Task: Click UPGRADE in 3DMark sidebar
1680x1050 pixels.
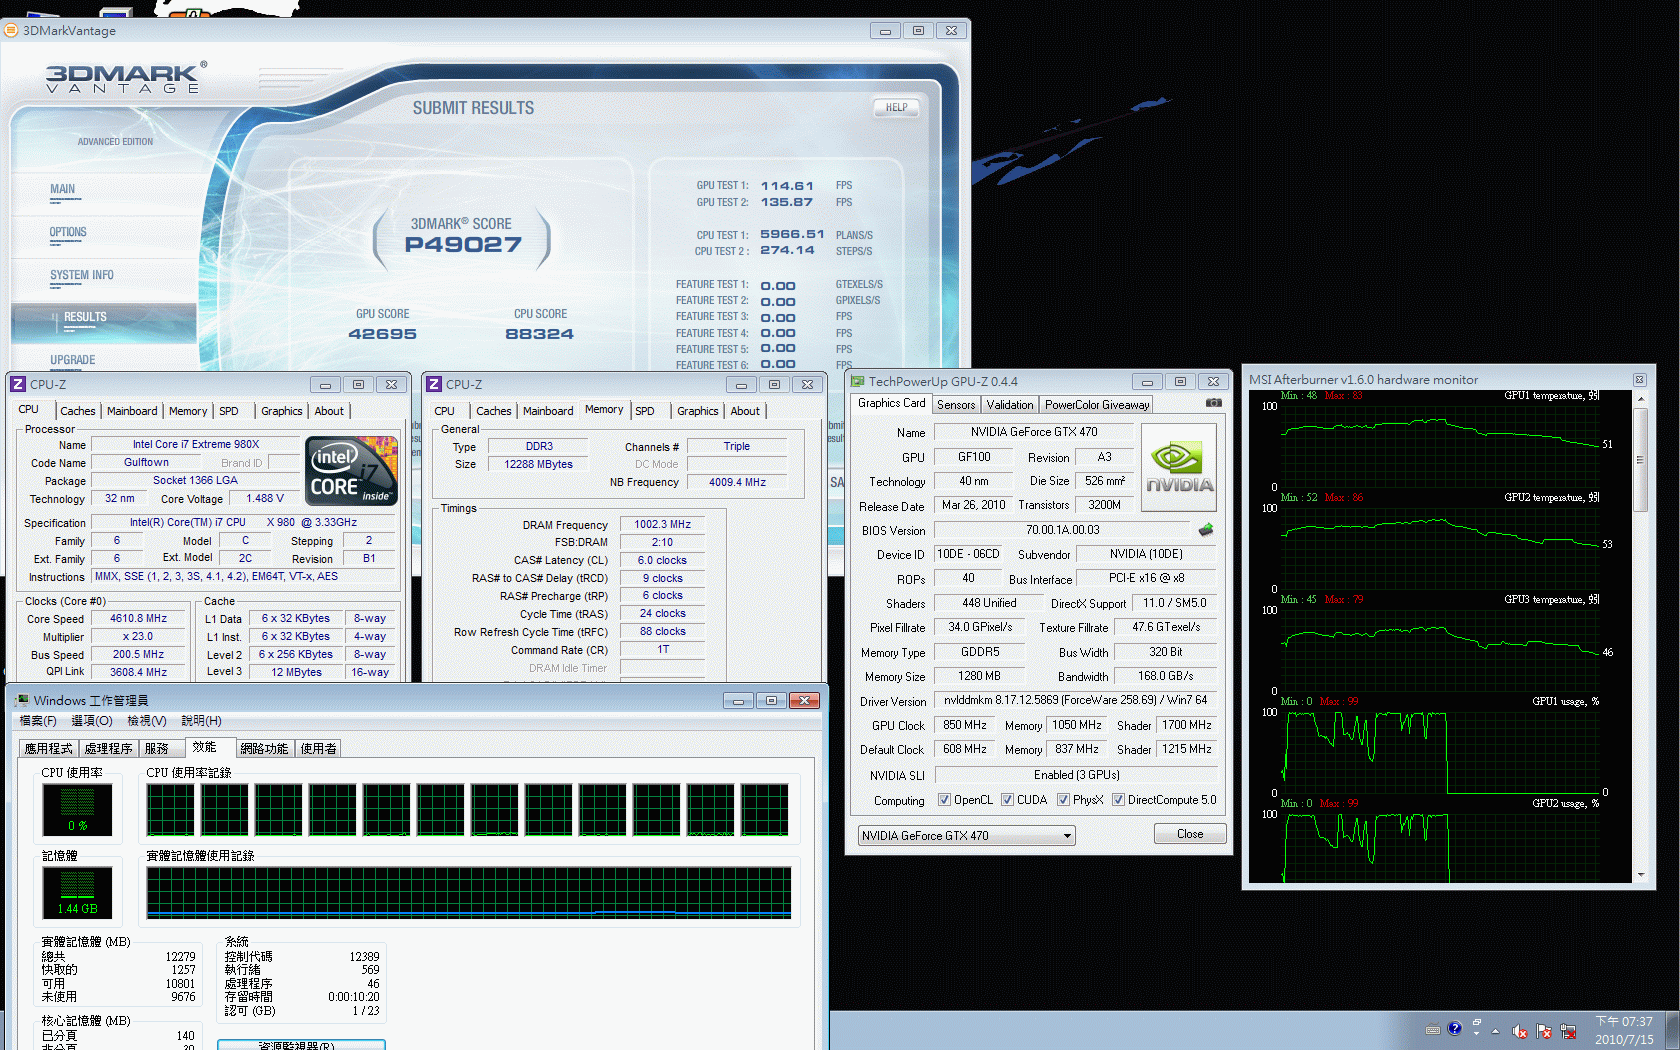Action: click(73, 360)
